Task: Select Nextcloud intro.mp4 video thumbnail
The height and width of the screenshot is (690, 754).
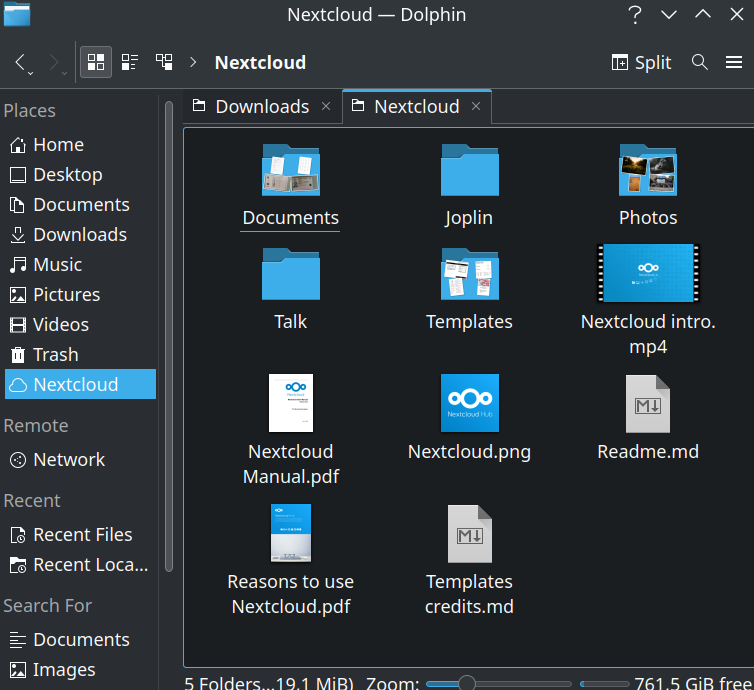Action: click(x=648, y=273)
